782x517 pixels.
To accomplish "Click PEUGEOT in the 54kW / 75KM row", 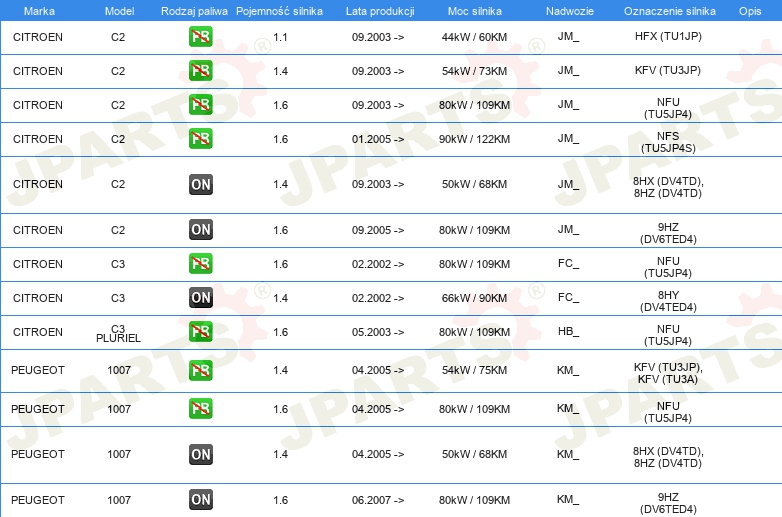I will (x=38, y=370).
